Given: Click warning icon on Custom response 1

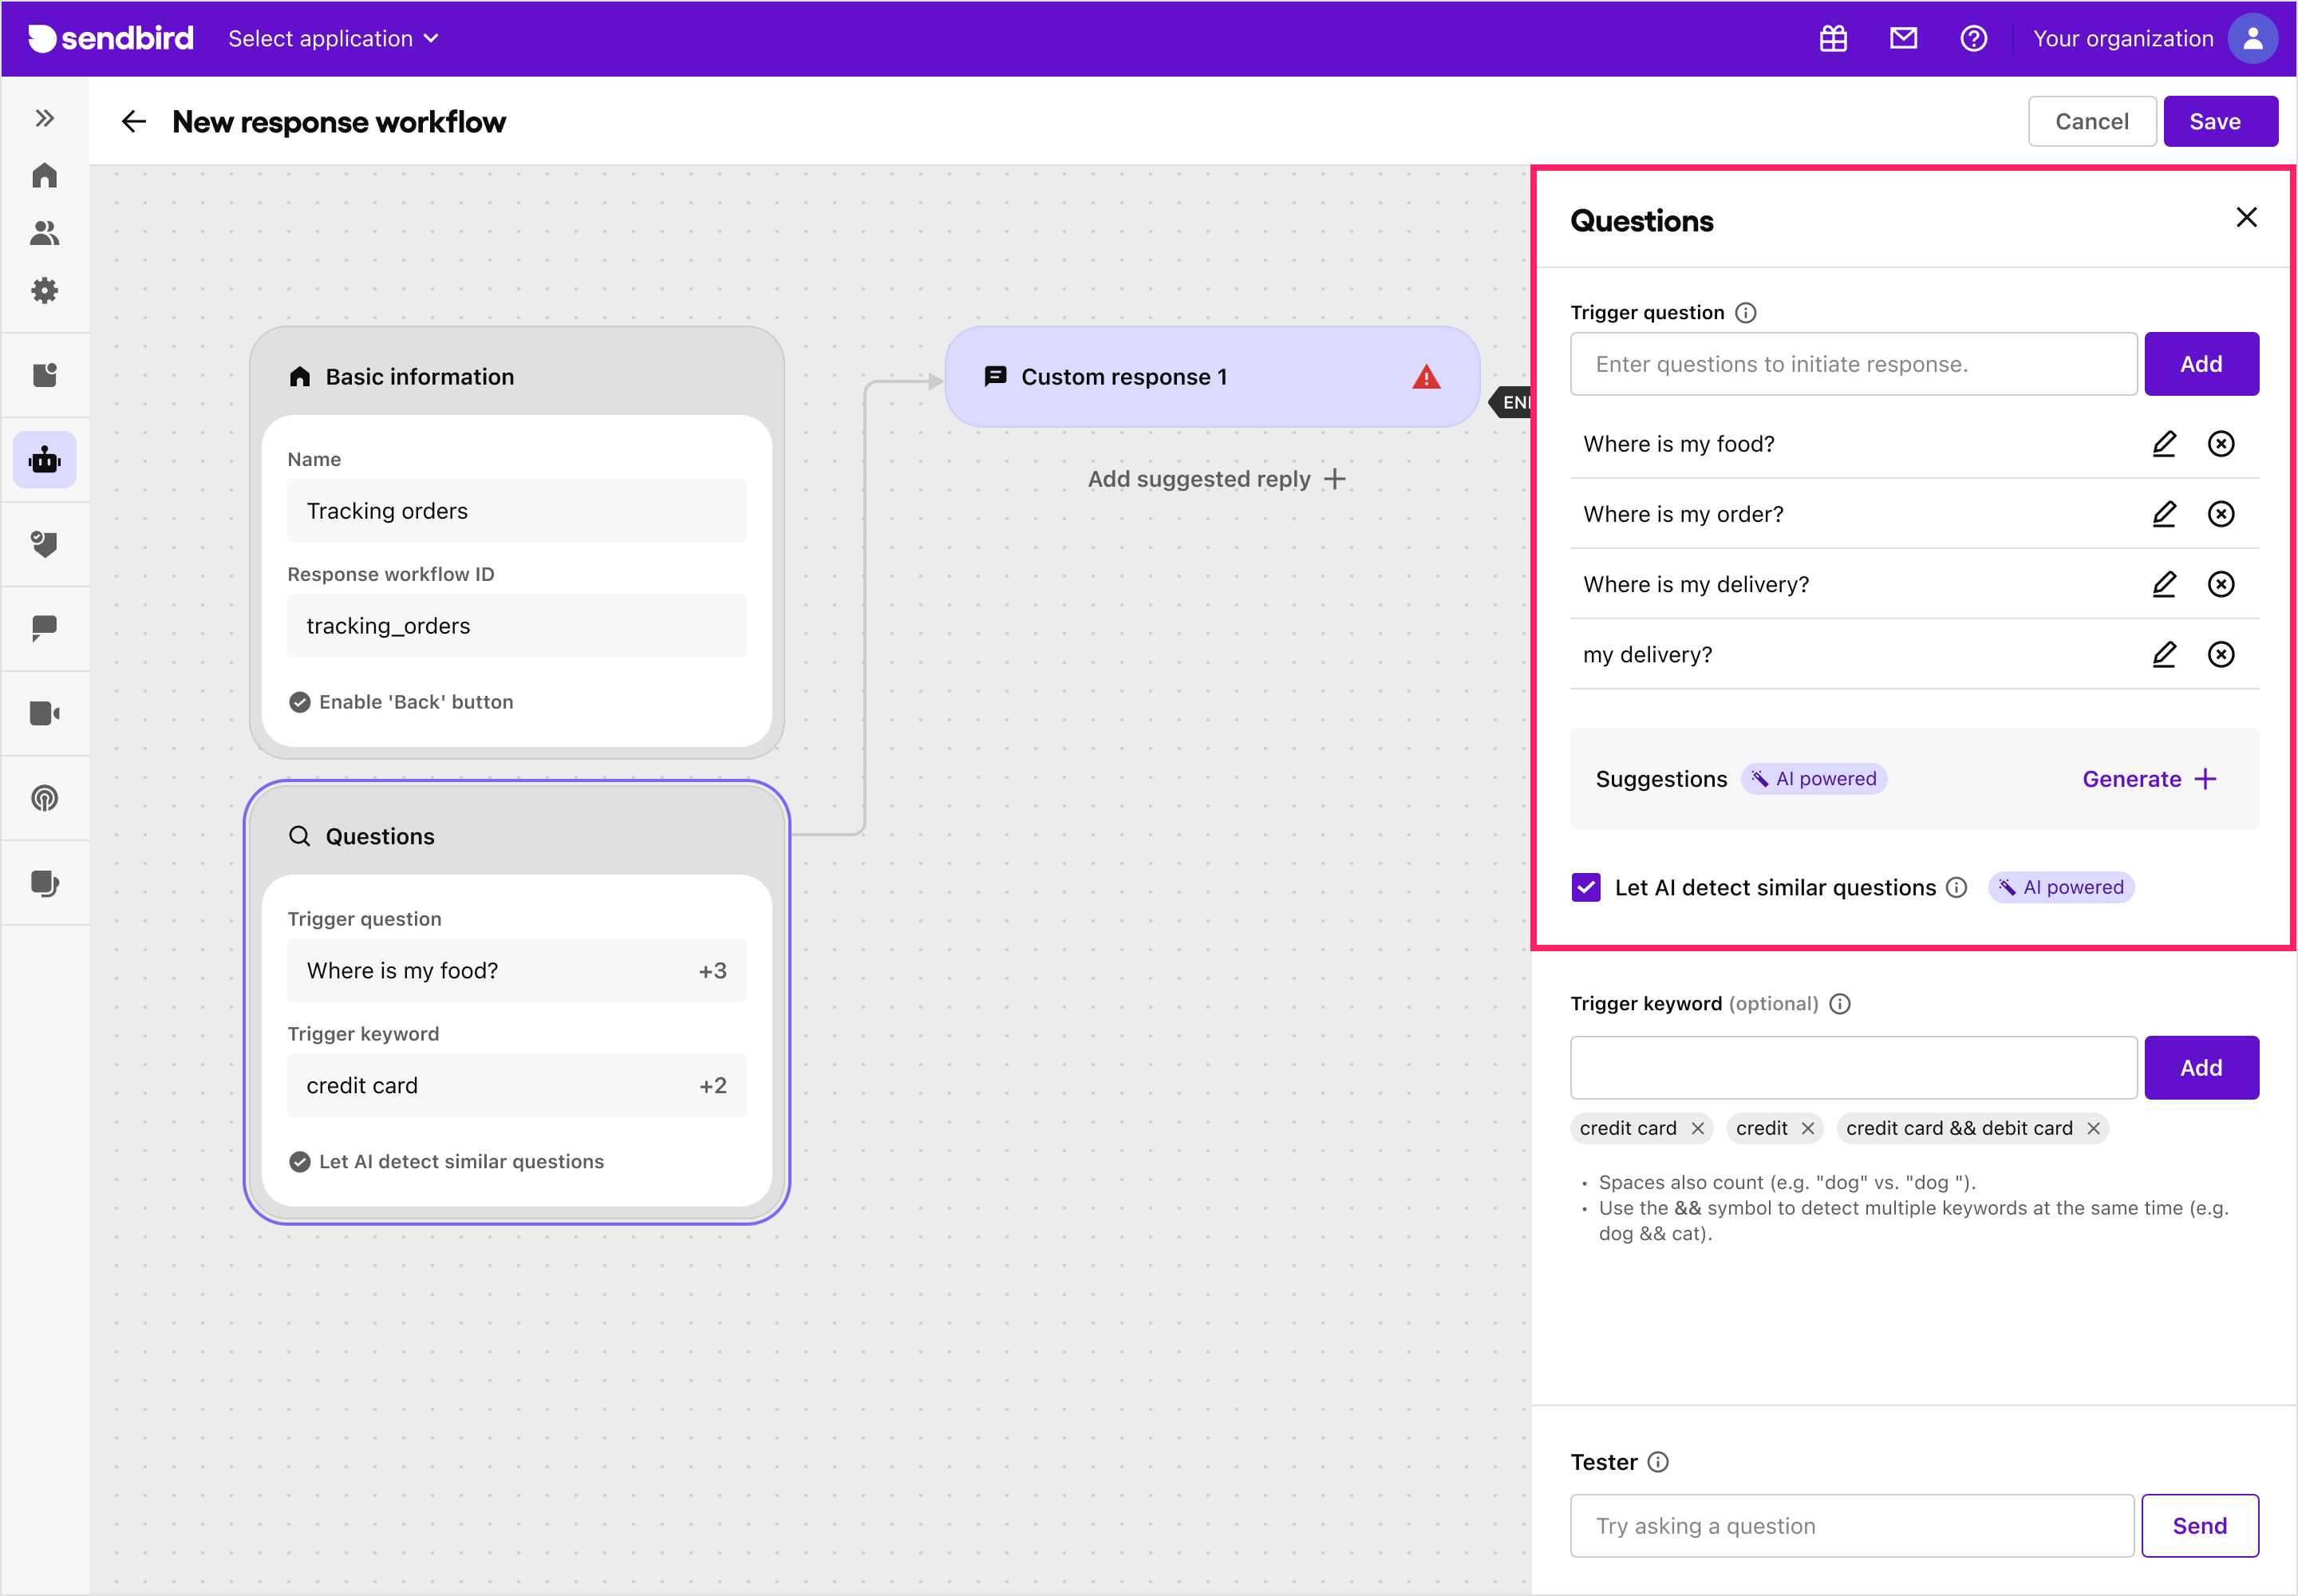Looking at the screenshot, I should click(1425, 377).
